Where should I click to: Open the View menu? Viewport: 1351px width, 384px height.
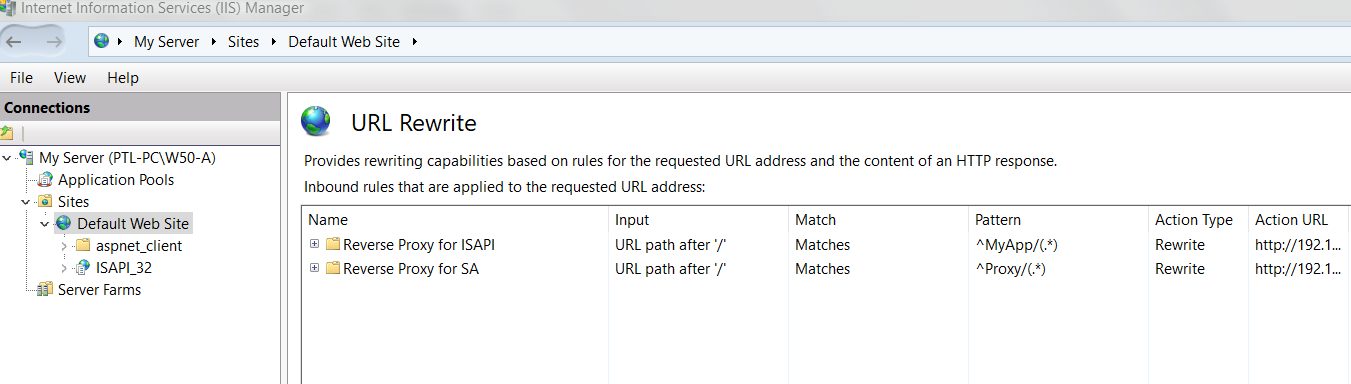tap(70, 77)
